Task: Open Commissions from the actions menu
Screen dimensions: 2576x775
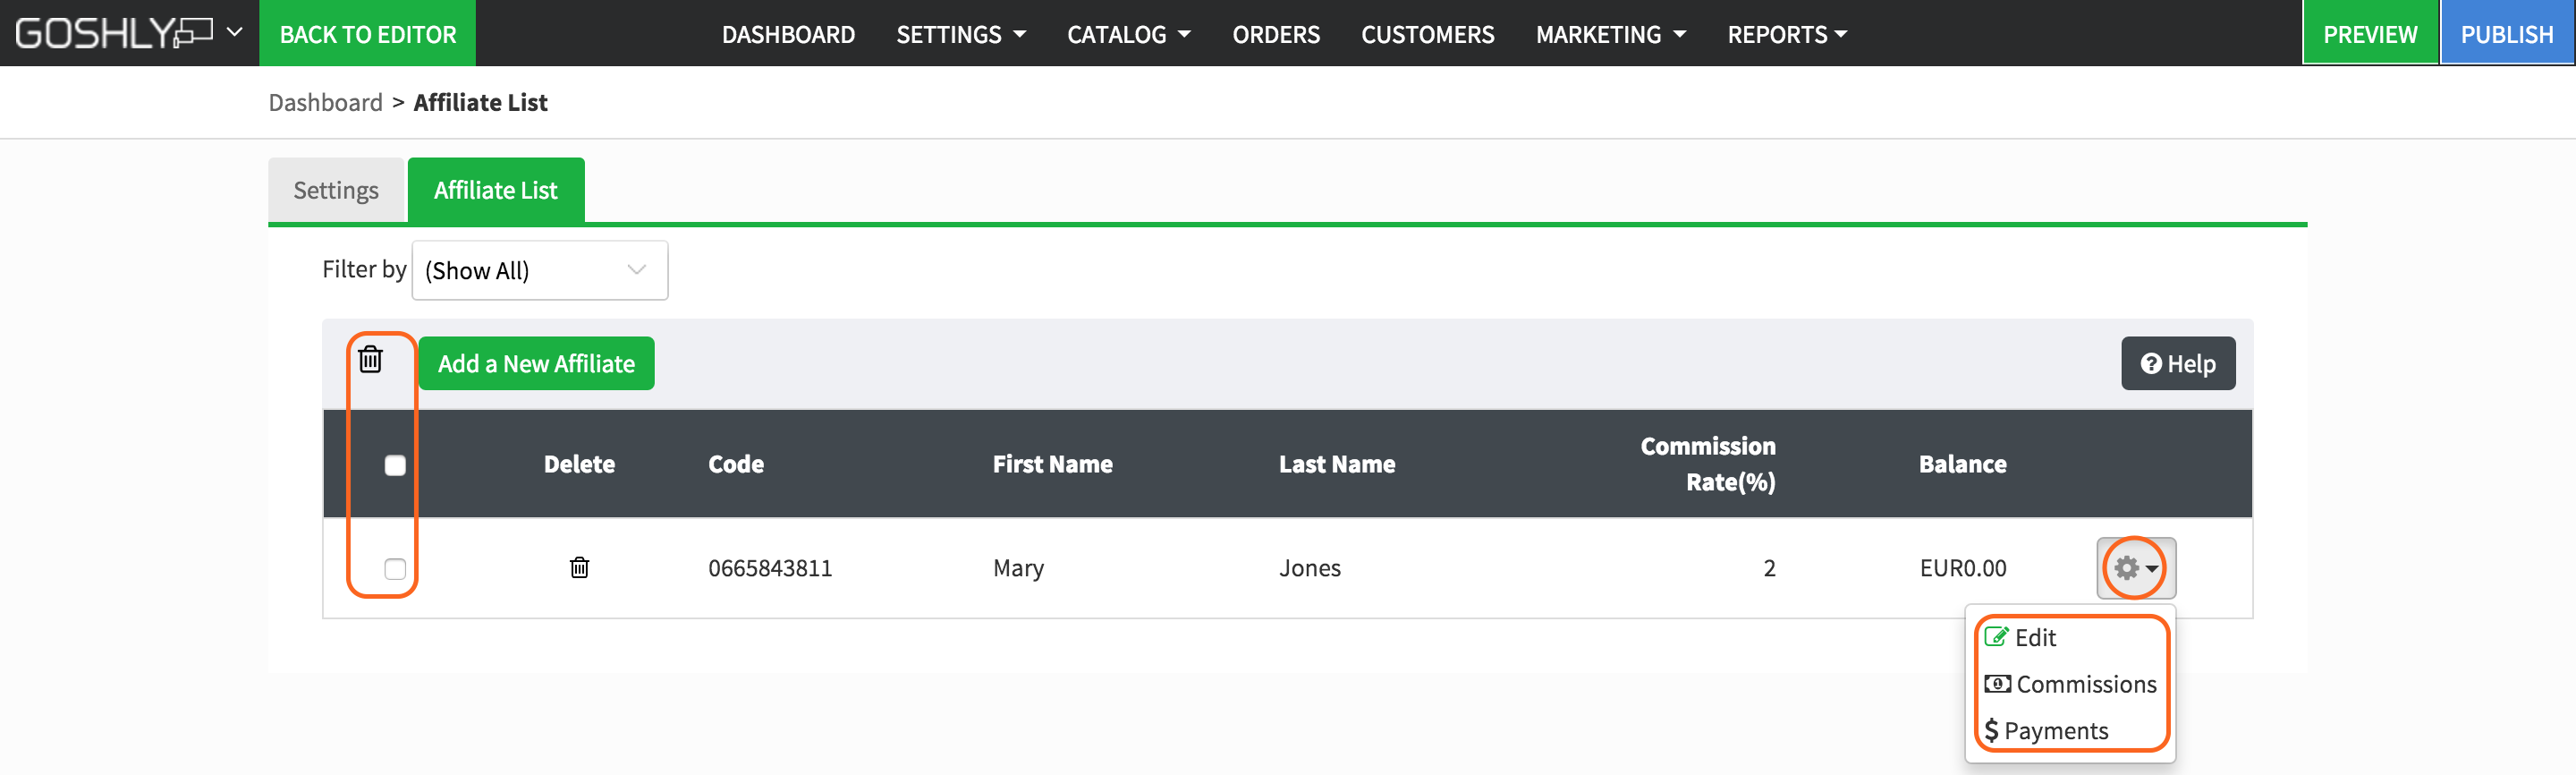Action: click(x=2084, y=685)
